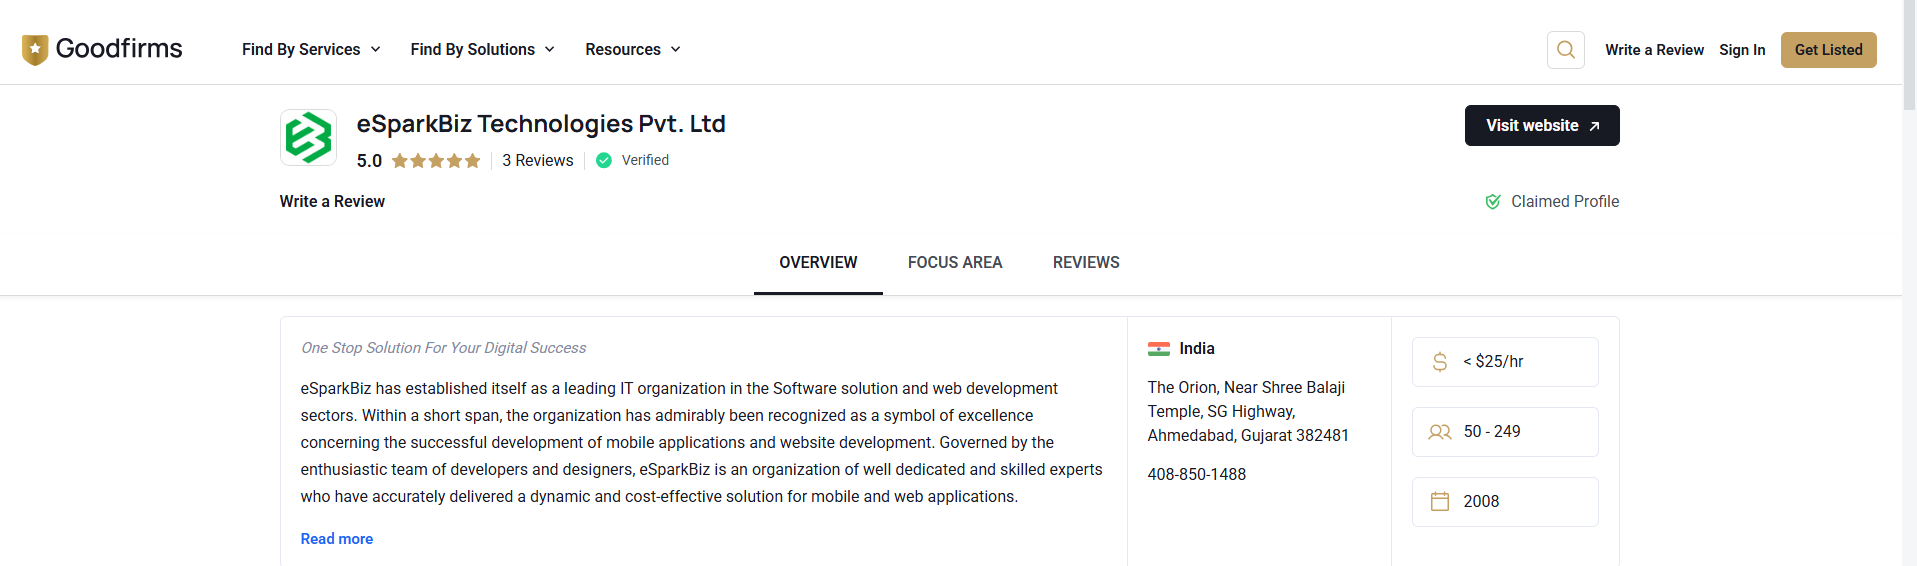Click the employees people icon
The image size is (1917, 566).
click(1440, 432)
